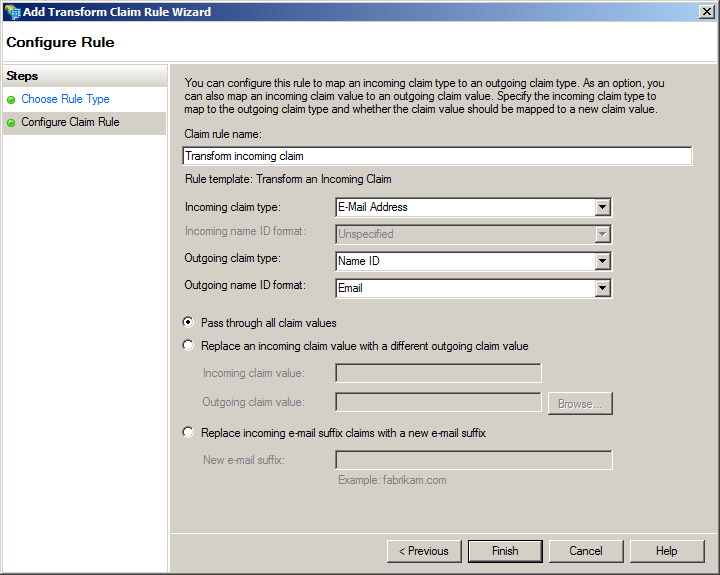The image size is (720, 575).
Task: Go back with the Previous button
Action: (424, 551)
